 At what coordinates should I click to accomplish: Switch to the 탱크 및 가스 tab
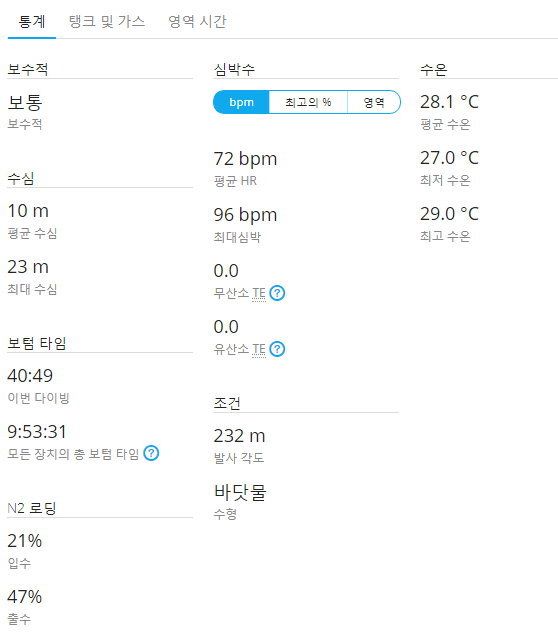(107, 21)
